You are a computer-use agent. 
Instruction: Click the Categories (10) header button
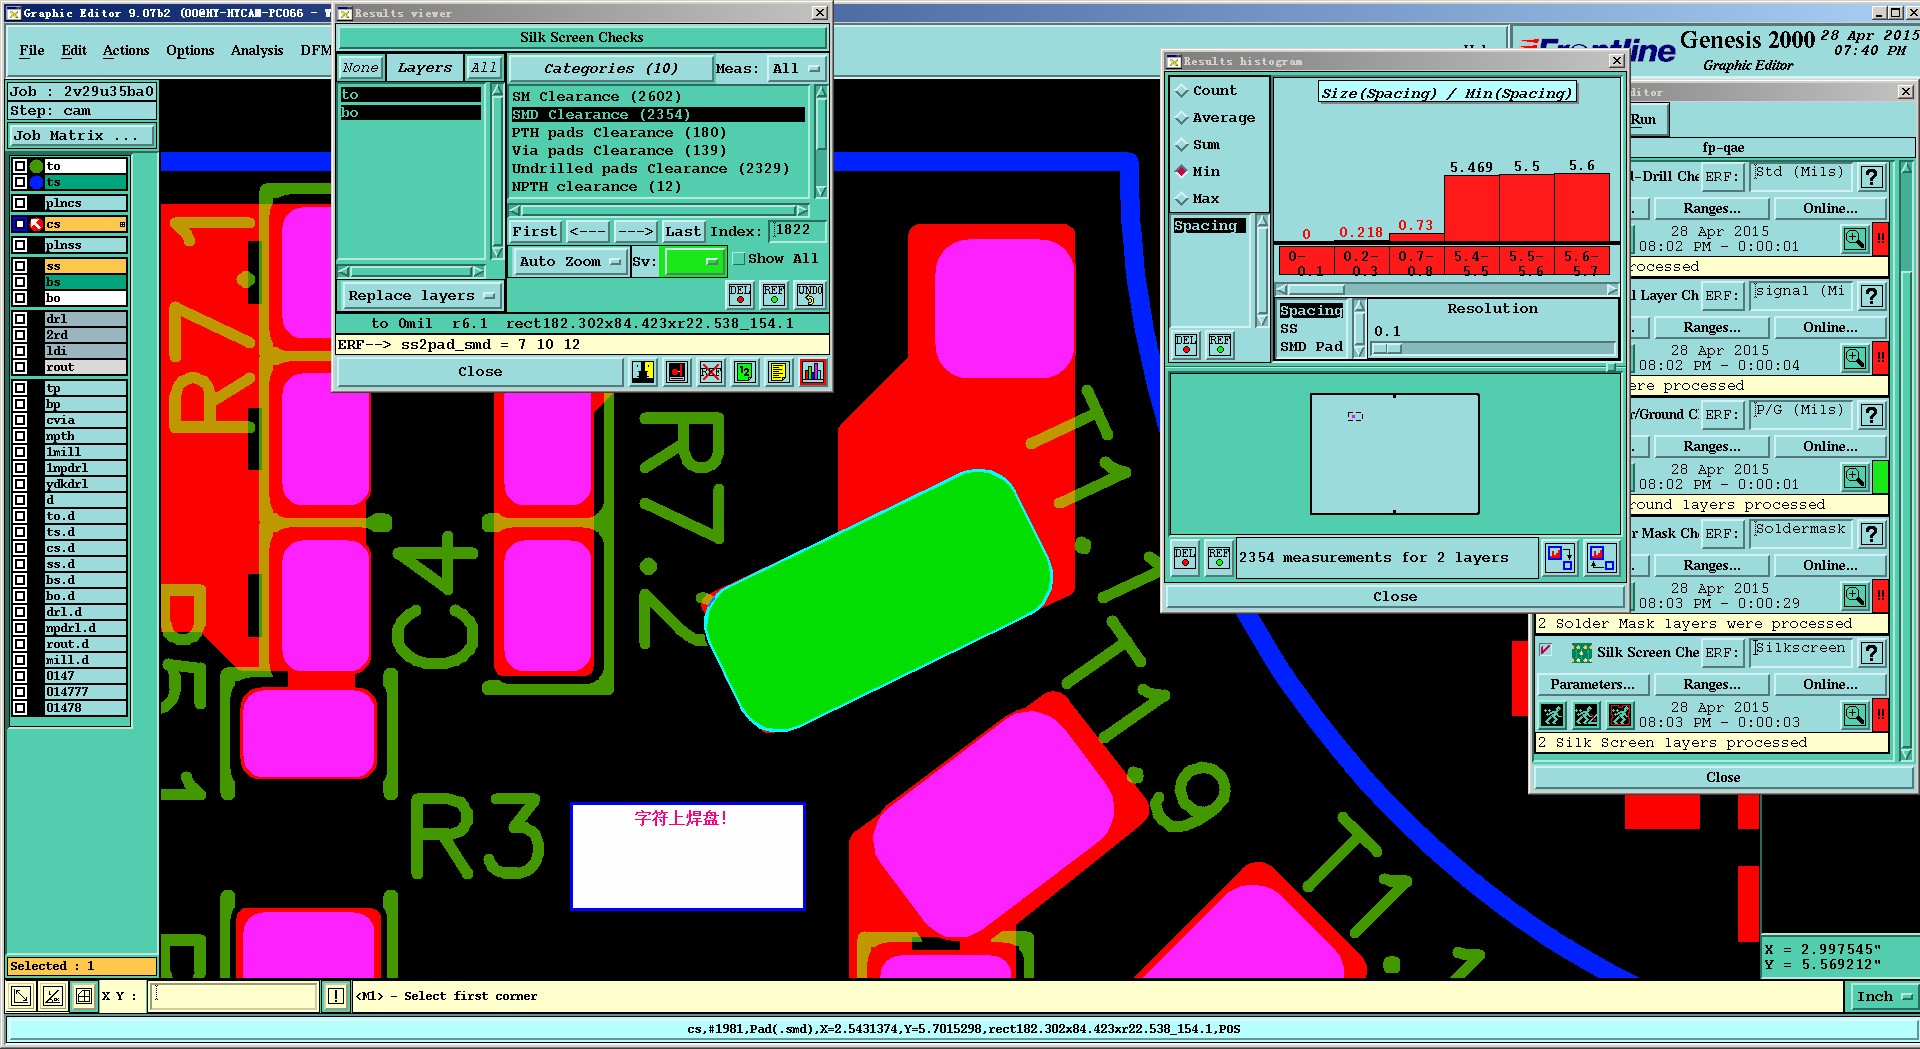[x=611, y=69]
